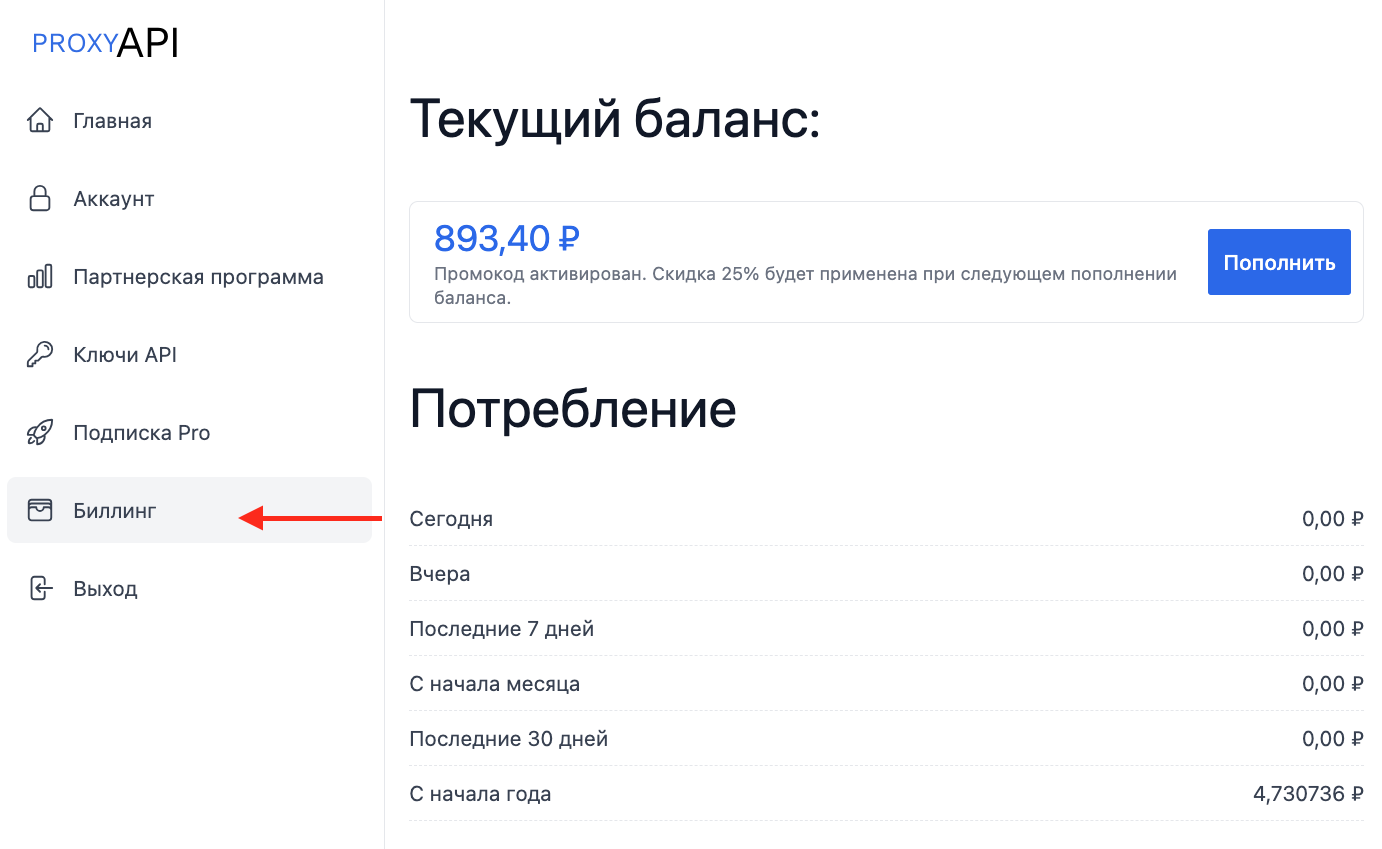This screenshot has width=1382, height=849.
Task: Click the wallet icon beside Биллинг
Action: 39,511
